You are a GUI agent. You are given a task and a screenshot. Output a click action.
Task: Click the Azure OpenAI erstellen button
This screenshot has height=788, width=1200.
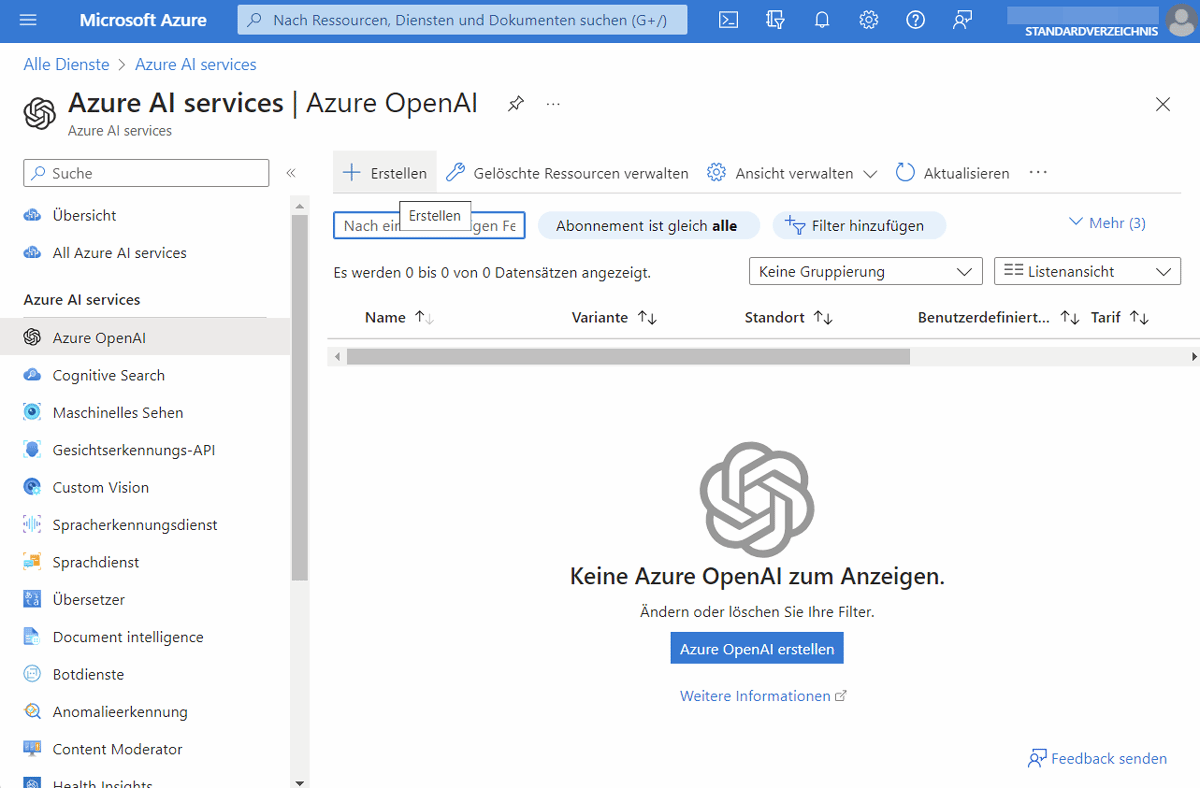click(x=756, y=647)
